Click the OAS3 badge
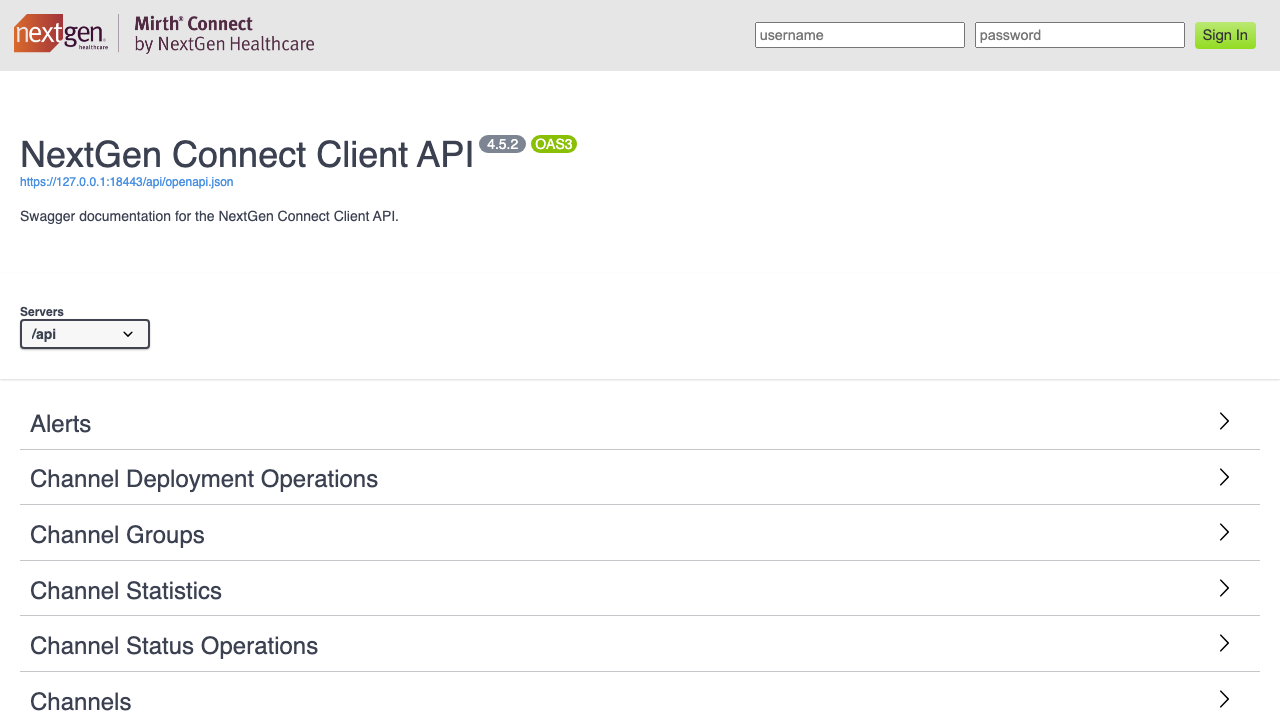This screenshot has width=1280, height=720. coord(554,144)
